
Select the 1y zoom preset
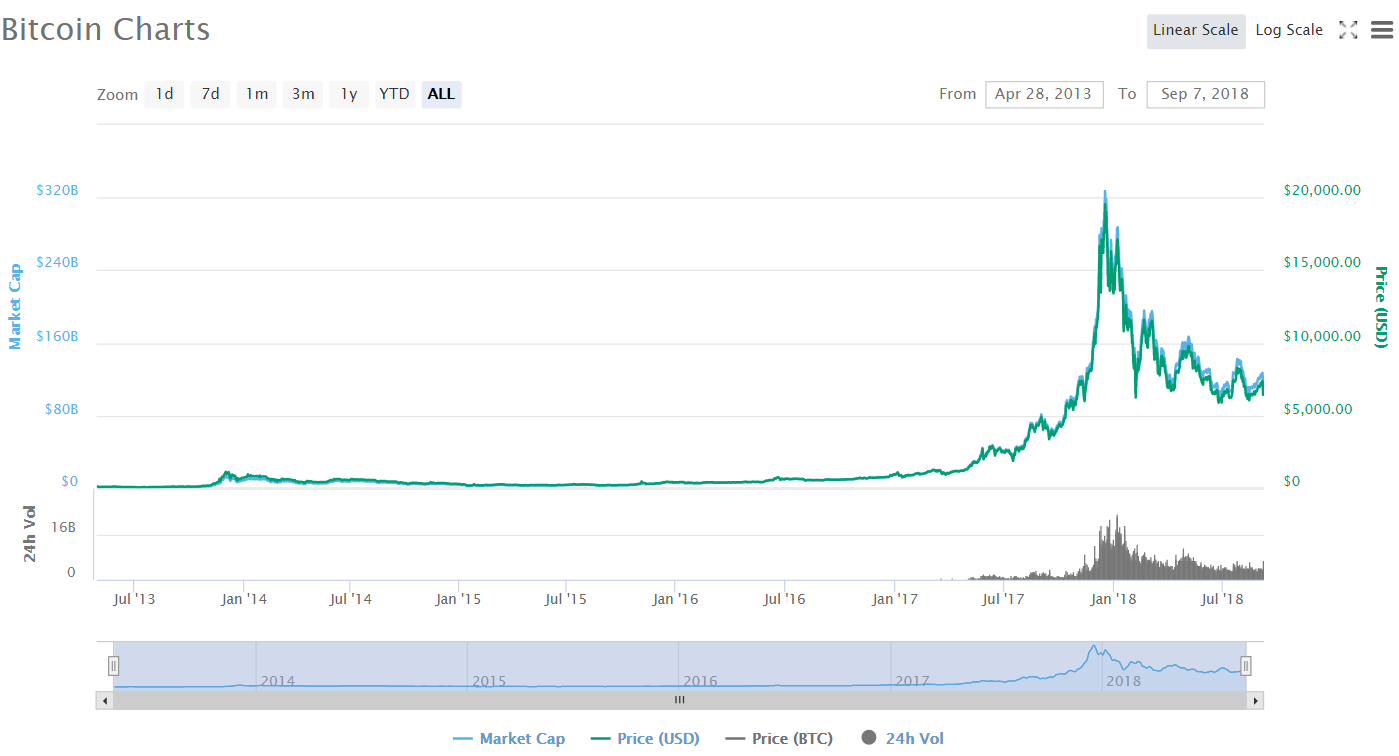[348, 93]
